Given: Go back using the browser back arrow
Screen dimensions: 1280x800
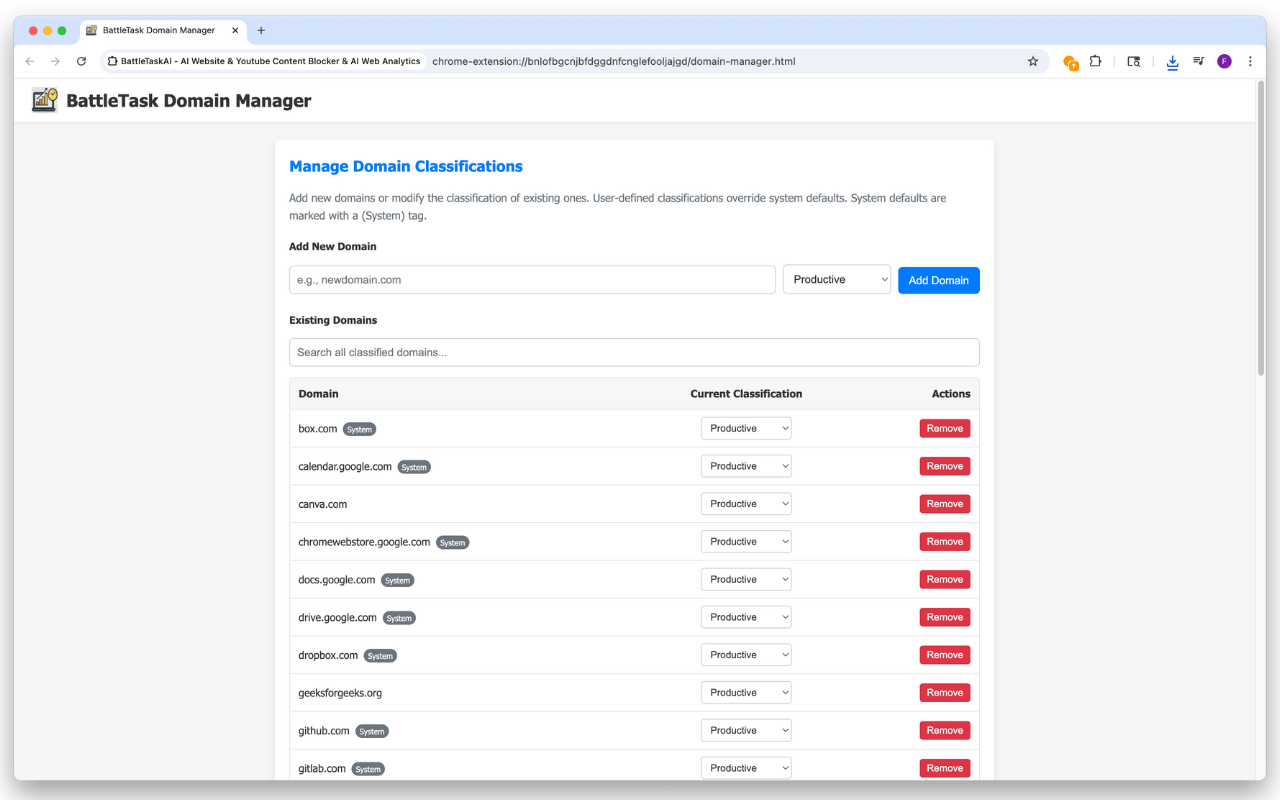Looking at the screenshot, I should click(30, 61).
